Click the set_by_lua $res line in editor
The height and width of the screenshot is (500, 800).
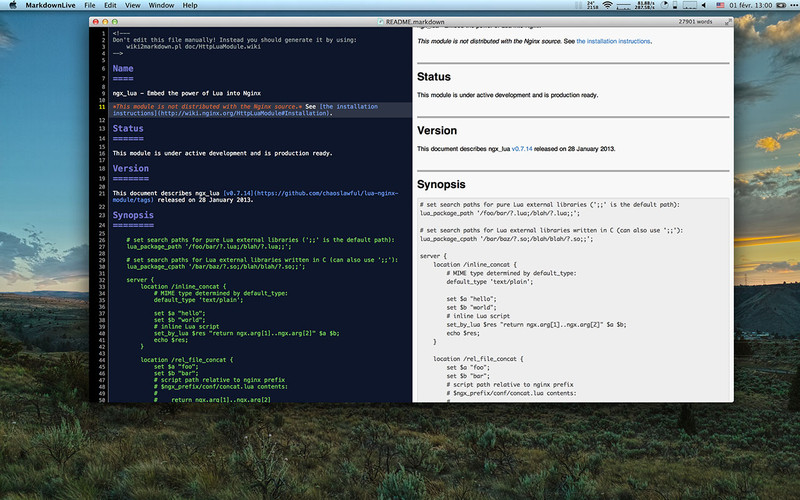click(x=246, y=333)
